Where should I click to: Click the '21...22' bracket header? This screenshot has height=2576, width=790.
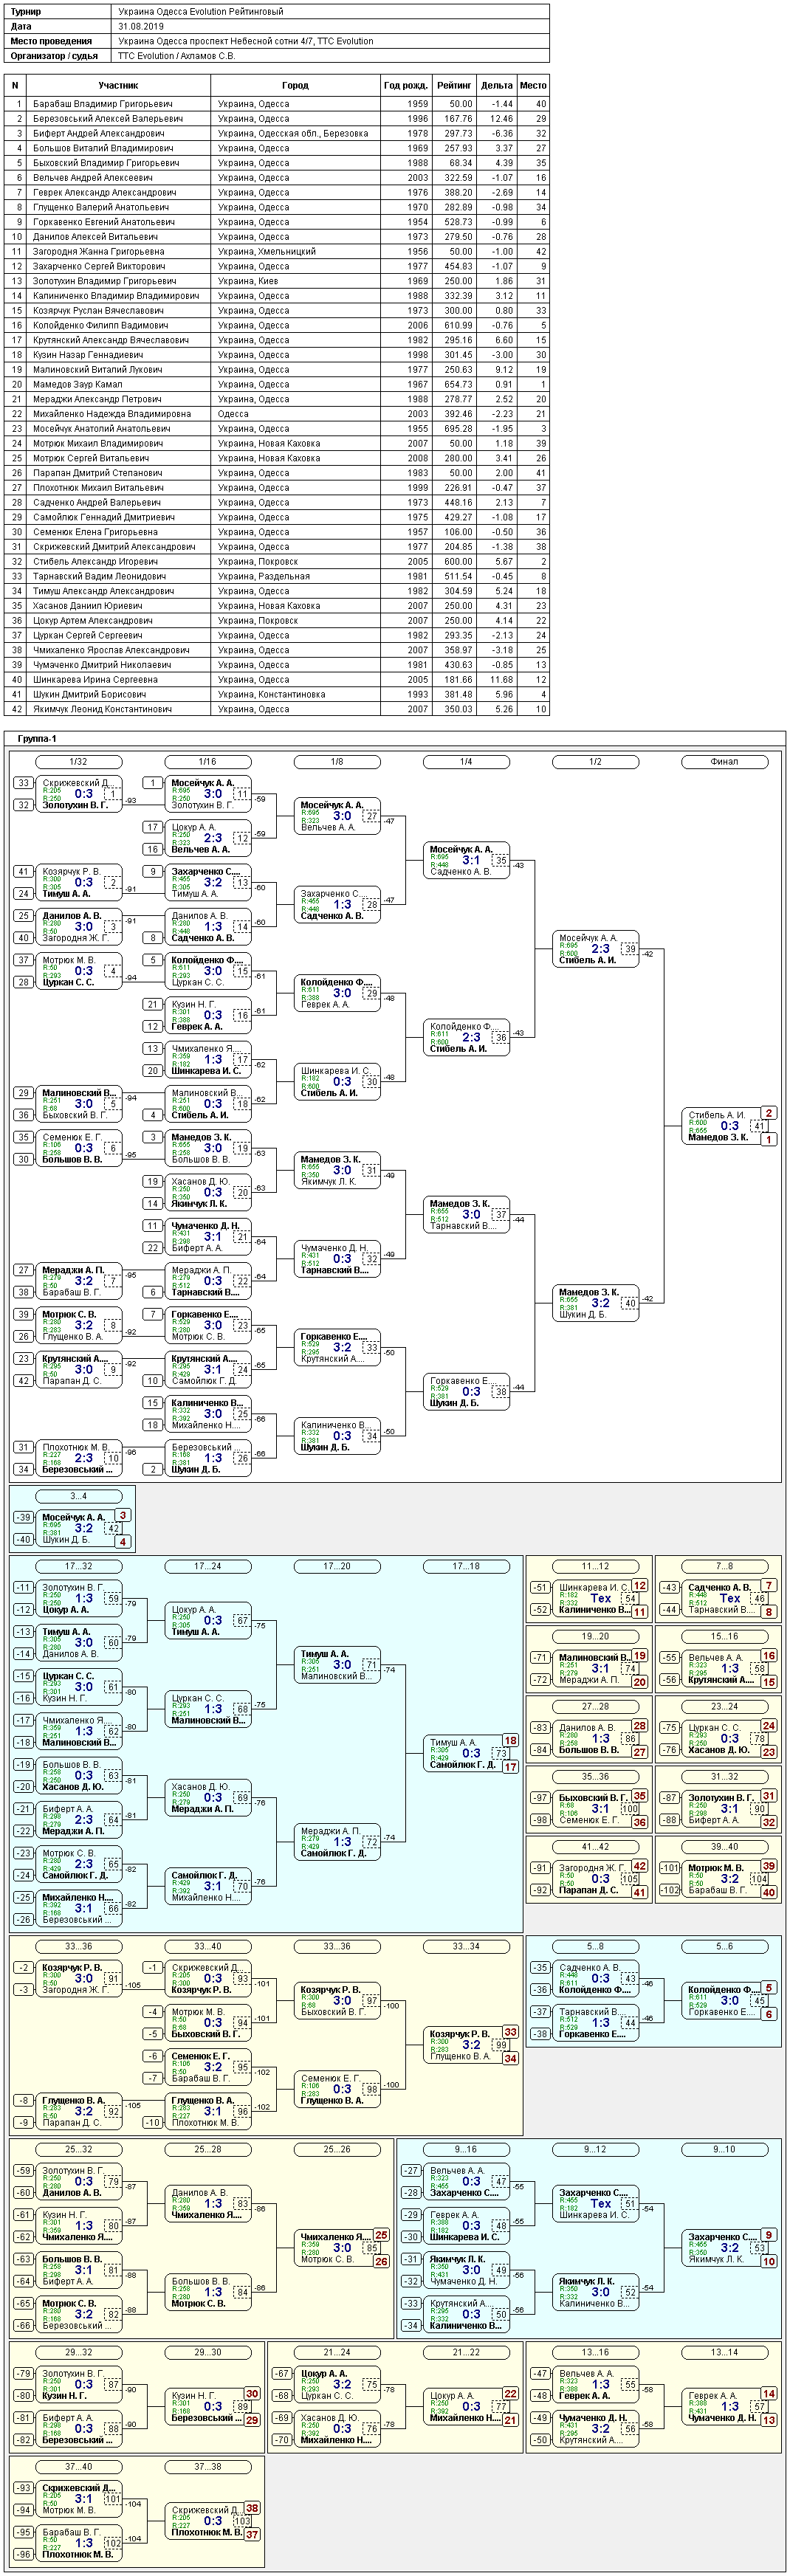[x=466, y=2352]
